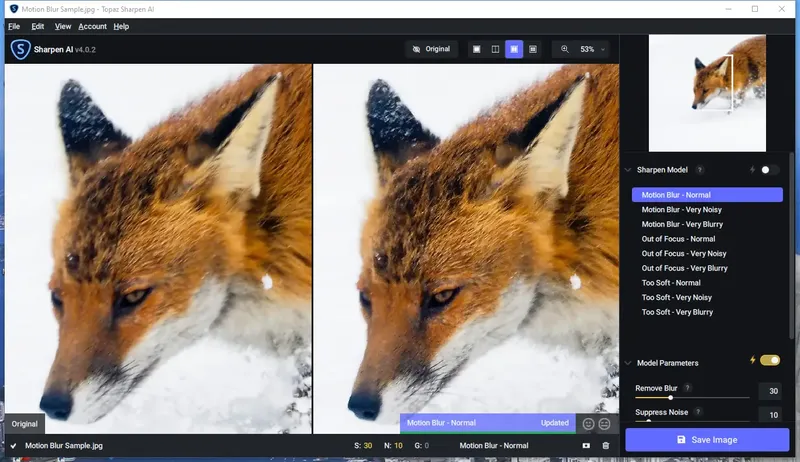The width and height of the screenshot is (800, 462).
Task: Choose comparison grid view layout icon
Action: [533, 49]
